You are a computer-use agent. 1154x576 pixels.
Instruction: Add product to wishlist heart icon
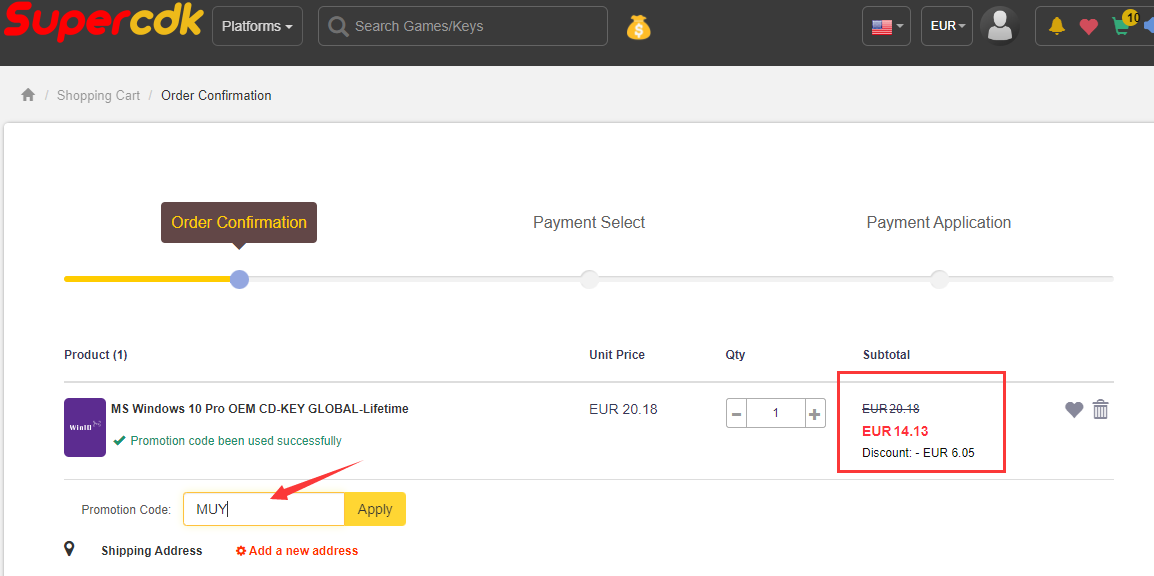pyautogui.click(x=1074, y=409)
